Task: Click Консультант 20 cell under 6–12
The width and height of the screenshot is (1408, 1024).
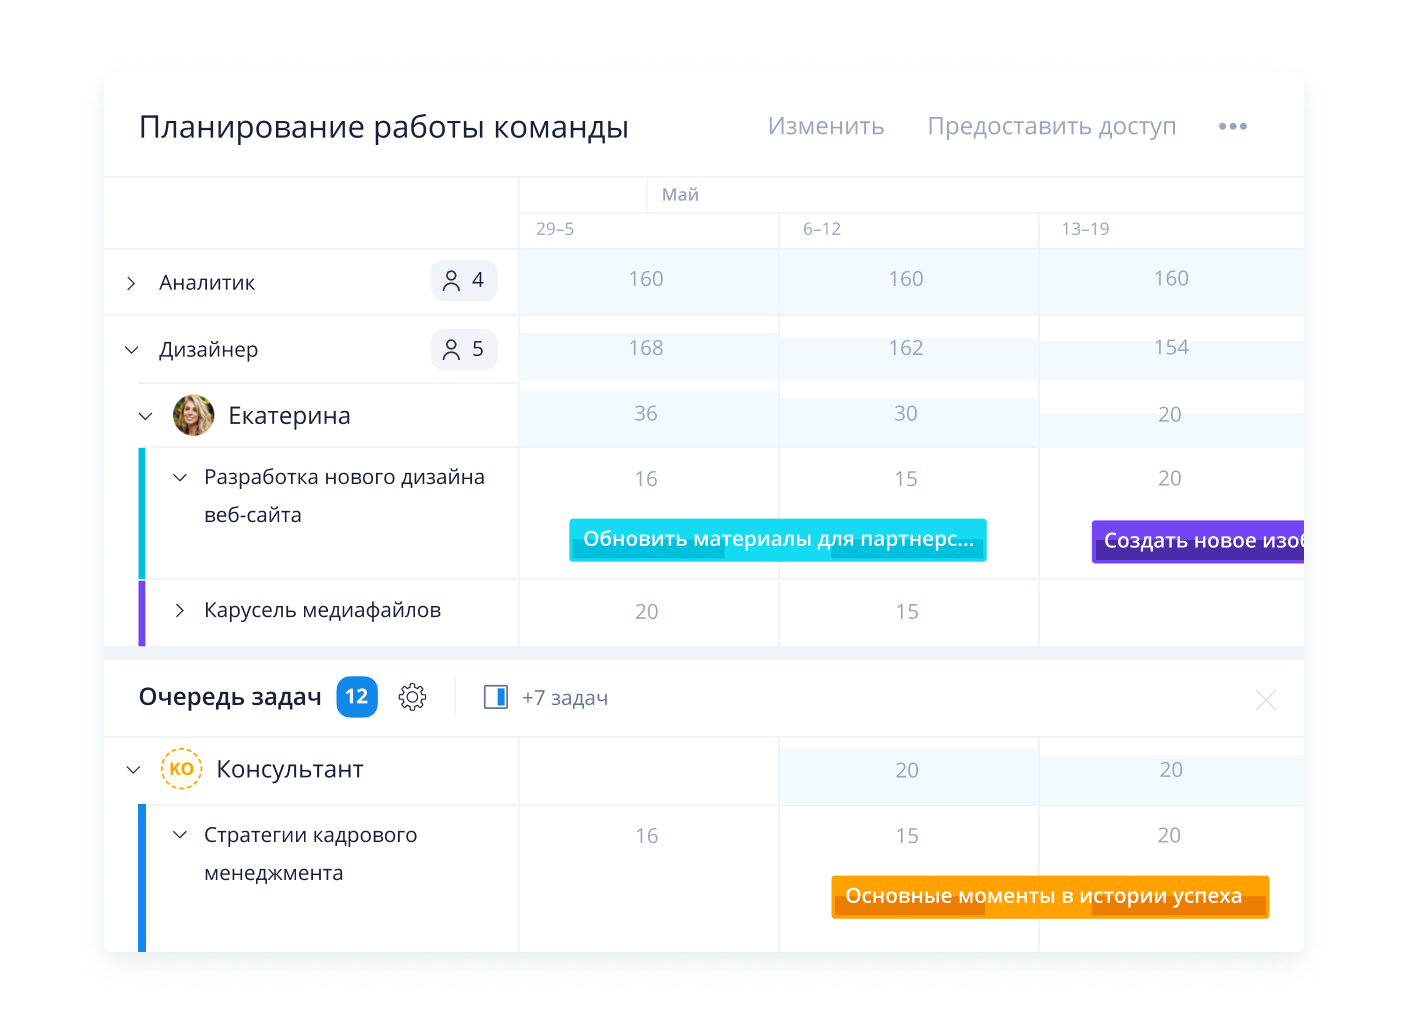Action: point(907,771)
